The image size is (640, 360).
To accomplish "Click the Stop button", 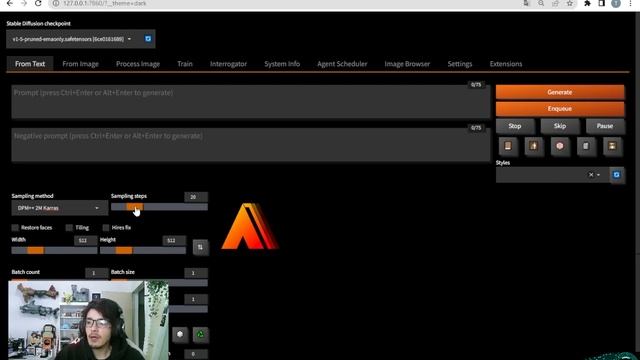I will click(x=515, y=126).
